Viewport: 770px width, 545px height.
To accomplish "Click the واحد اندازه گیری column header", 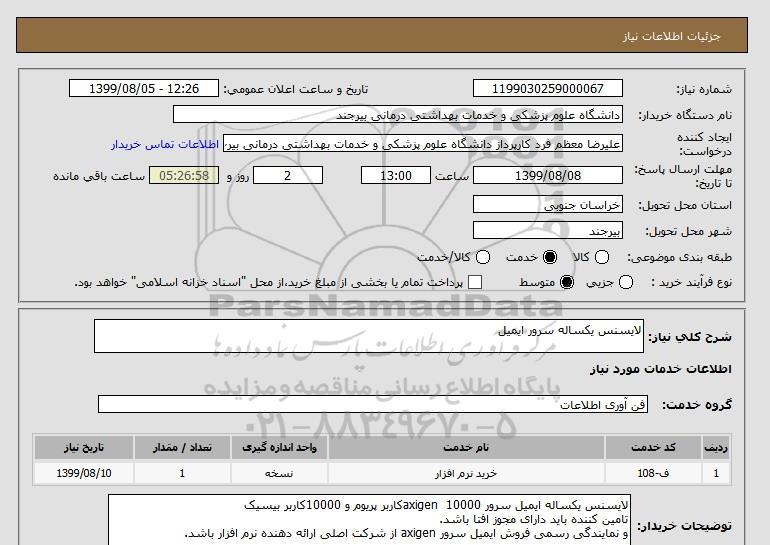I will [279, 447].
